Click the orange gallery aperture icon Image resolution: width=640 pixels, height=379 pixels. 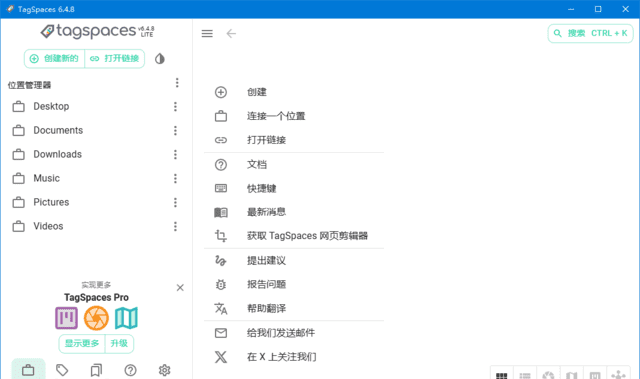click(96, 318)
